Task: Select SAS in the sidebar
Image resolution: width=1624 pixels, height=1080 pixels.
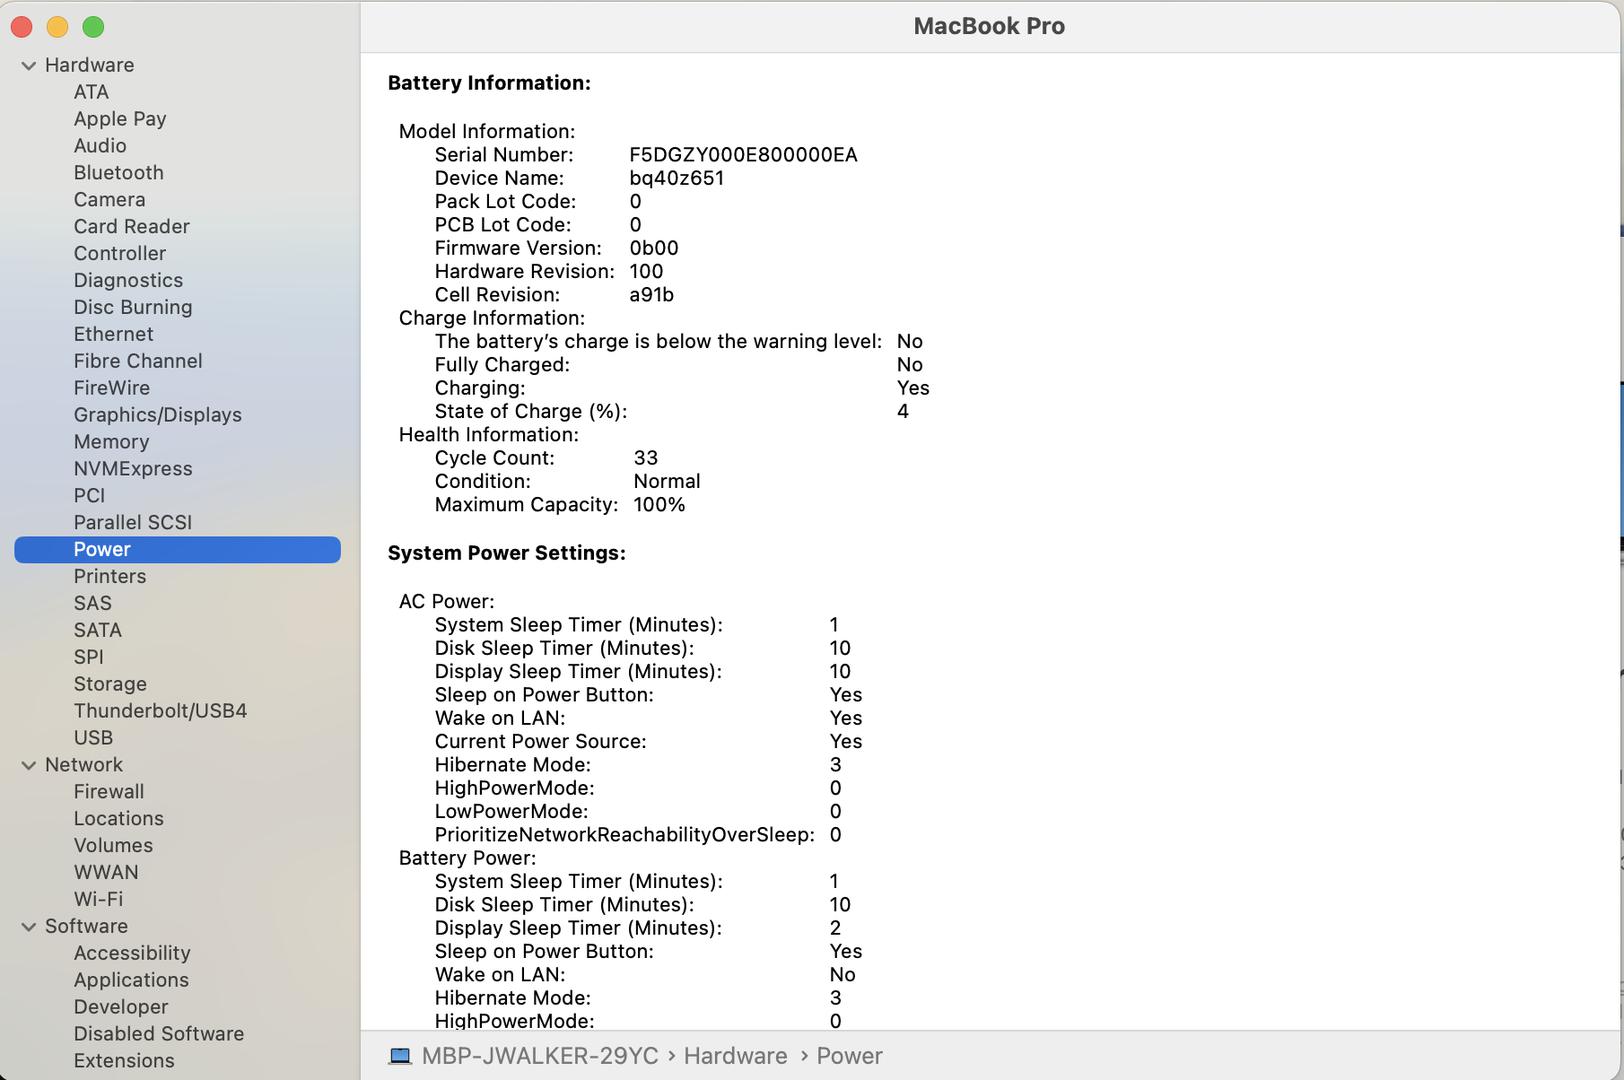Action: (x=92, y=604)
